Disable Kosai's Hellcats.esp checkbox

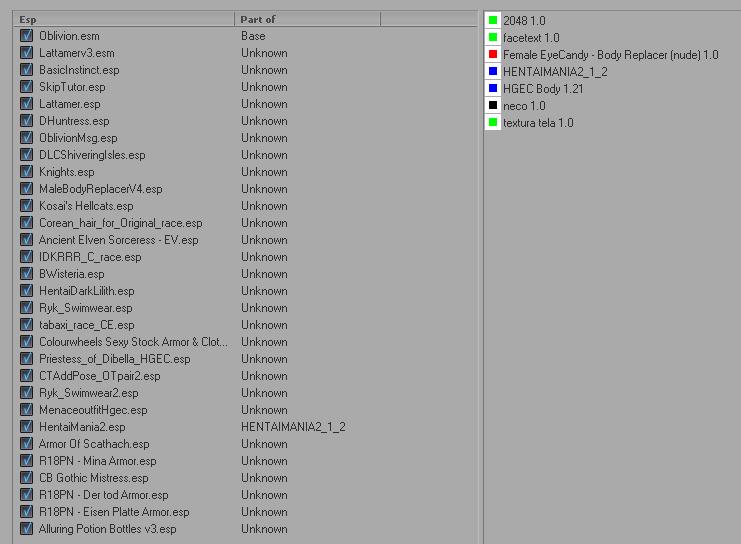(x=26, y=206)
